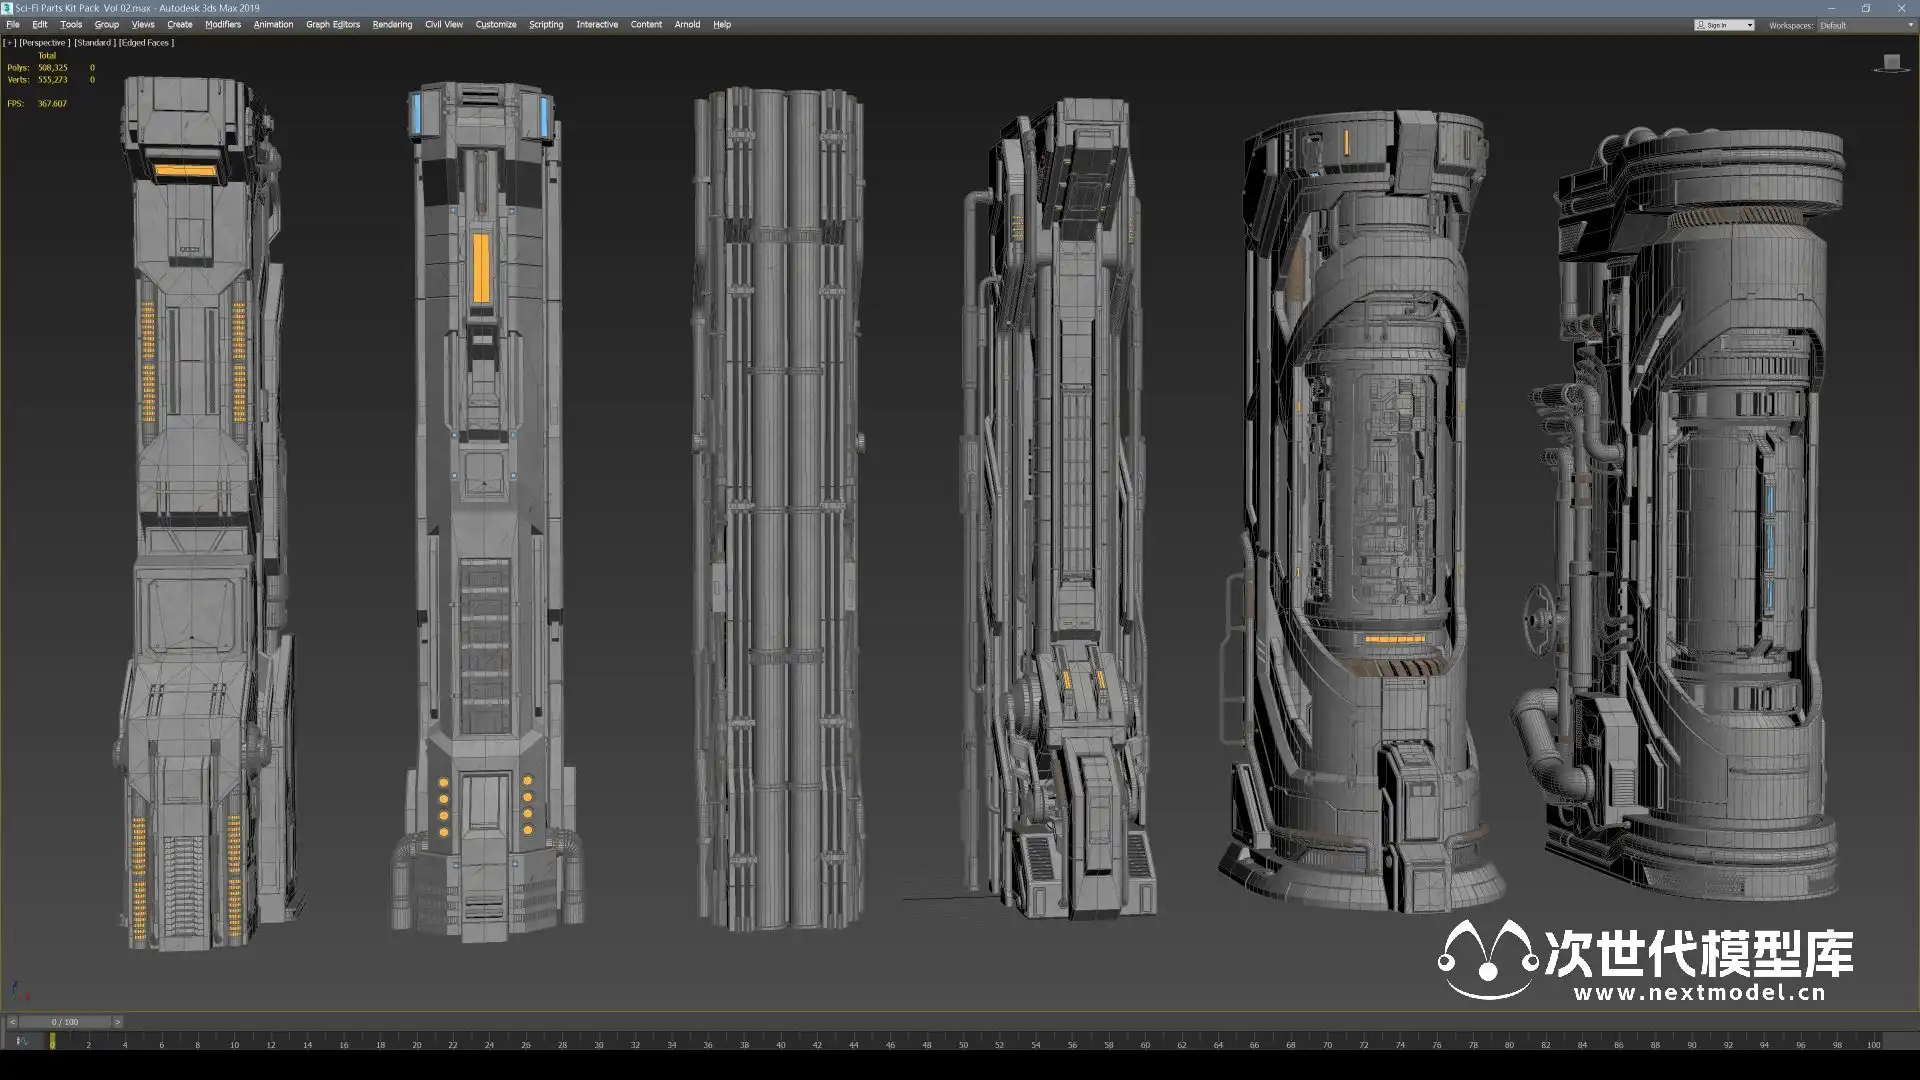
Task: Restore down the 3ds Max window
Action: pos(1866,8)
